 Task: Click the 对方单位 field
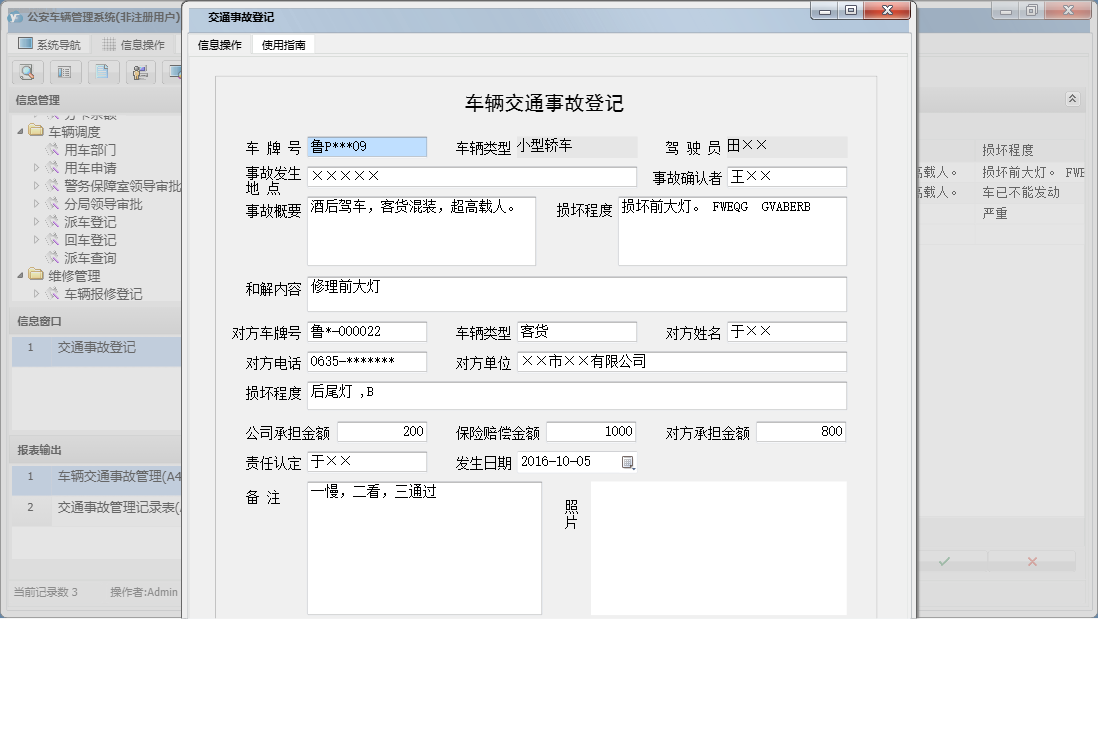click(682, 362)
